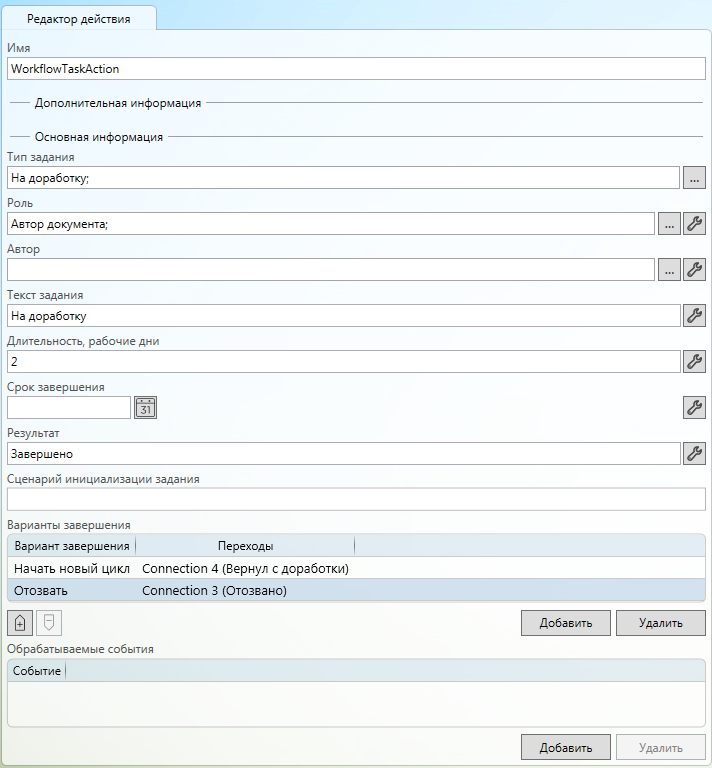712x768 pixels.
Task: Click wrench icon on Срок завершения row
Action: tap(695, 407)
